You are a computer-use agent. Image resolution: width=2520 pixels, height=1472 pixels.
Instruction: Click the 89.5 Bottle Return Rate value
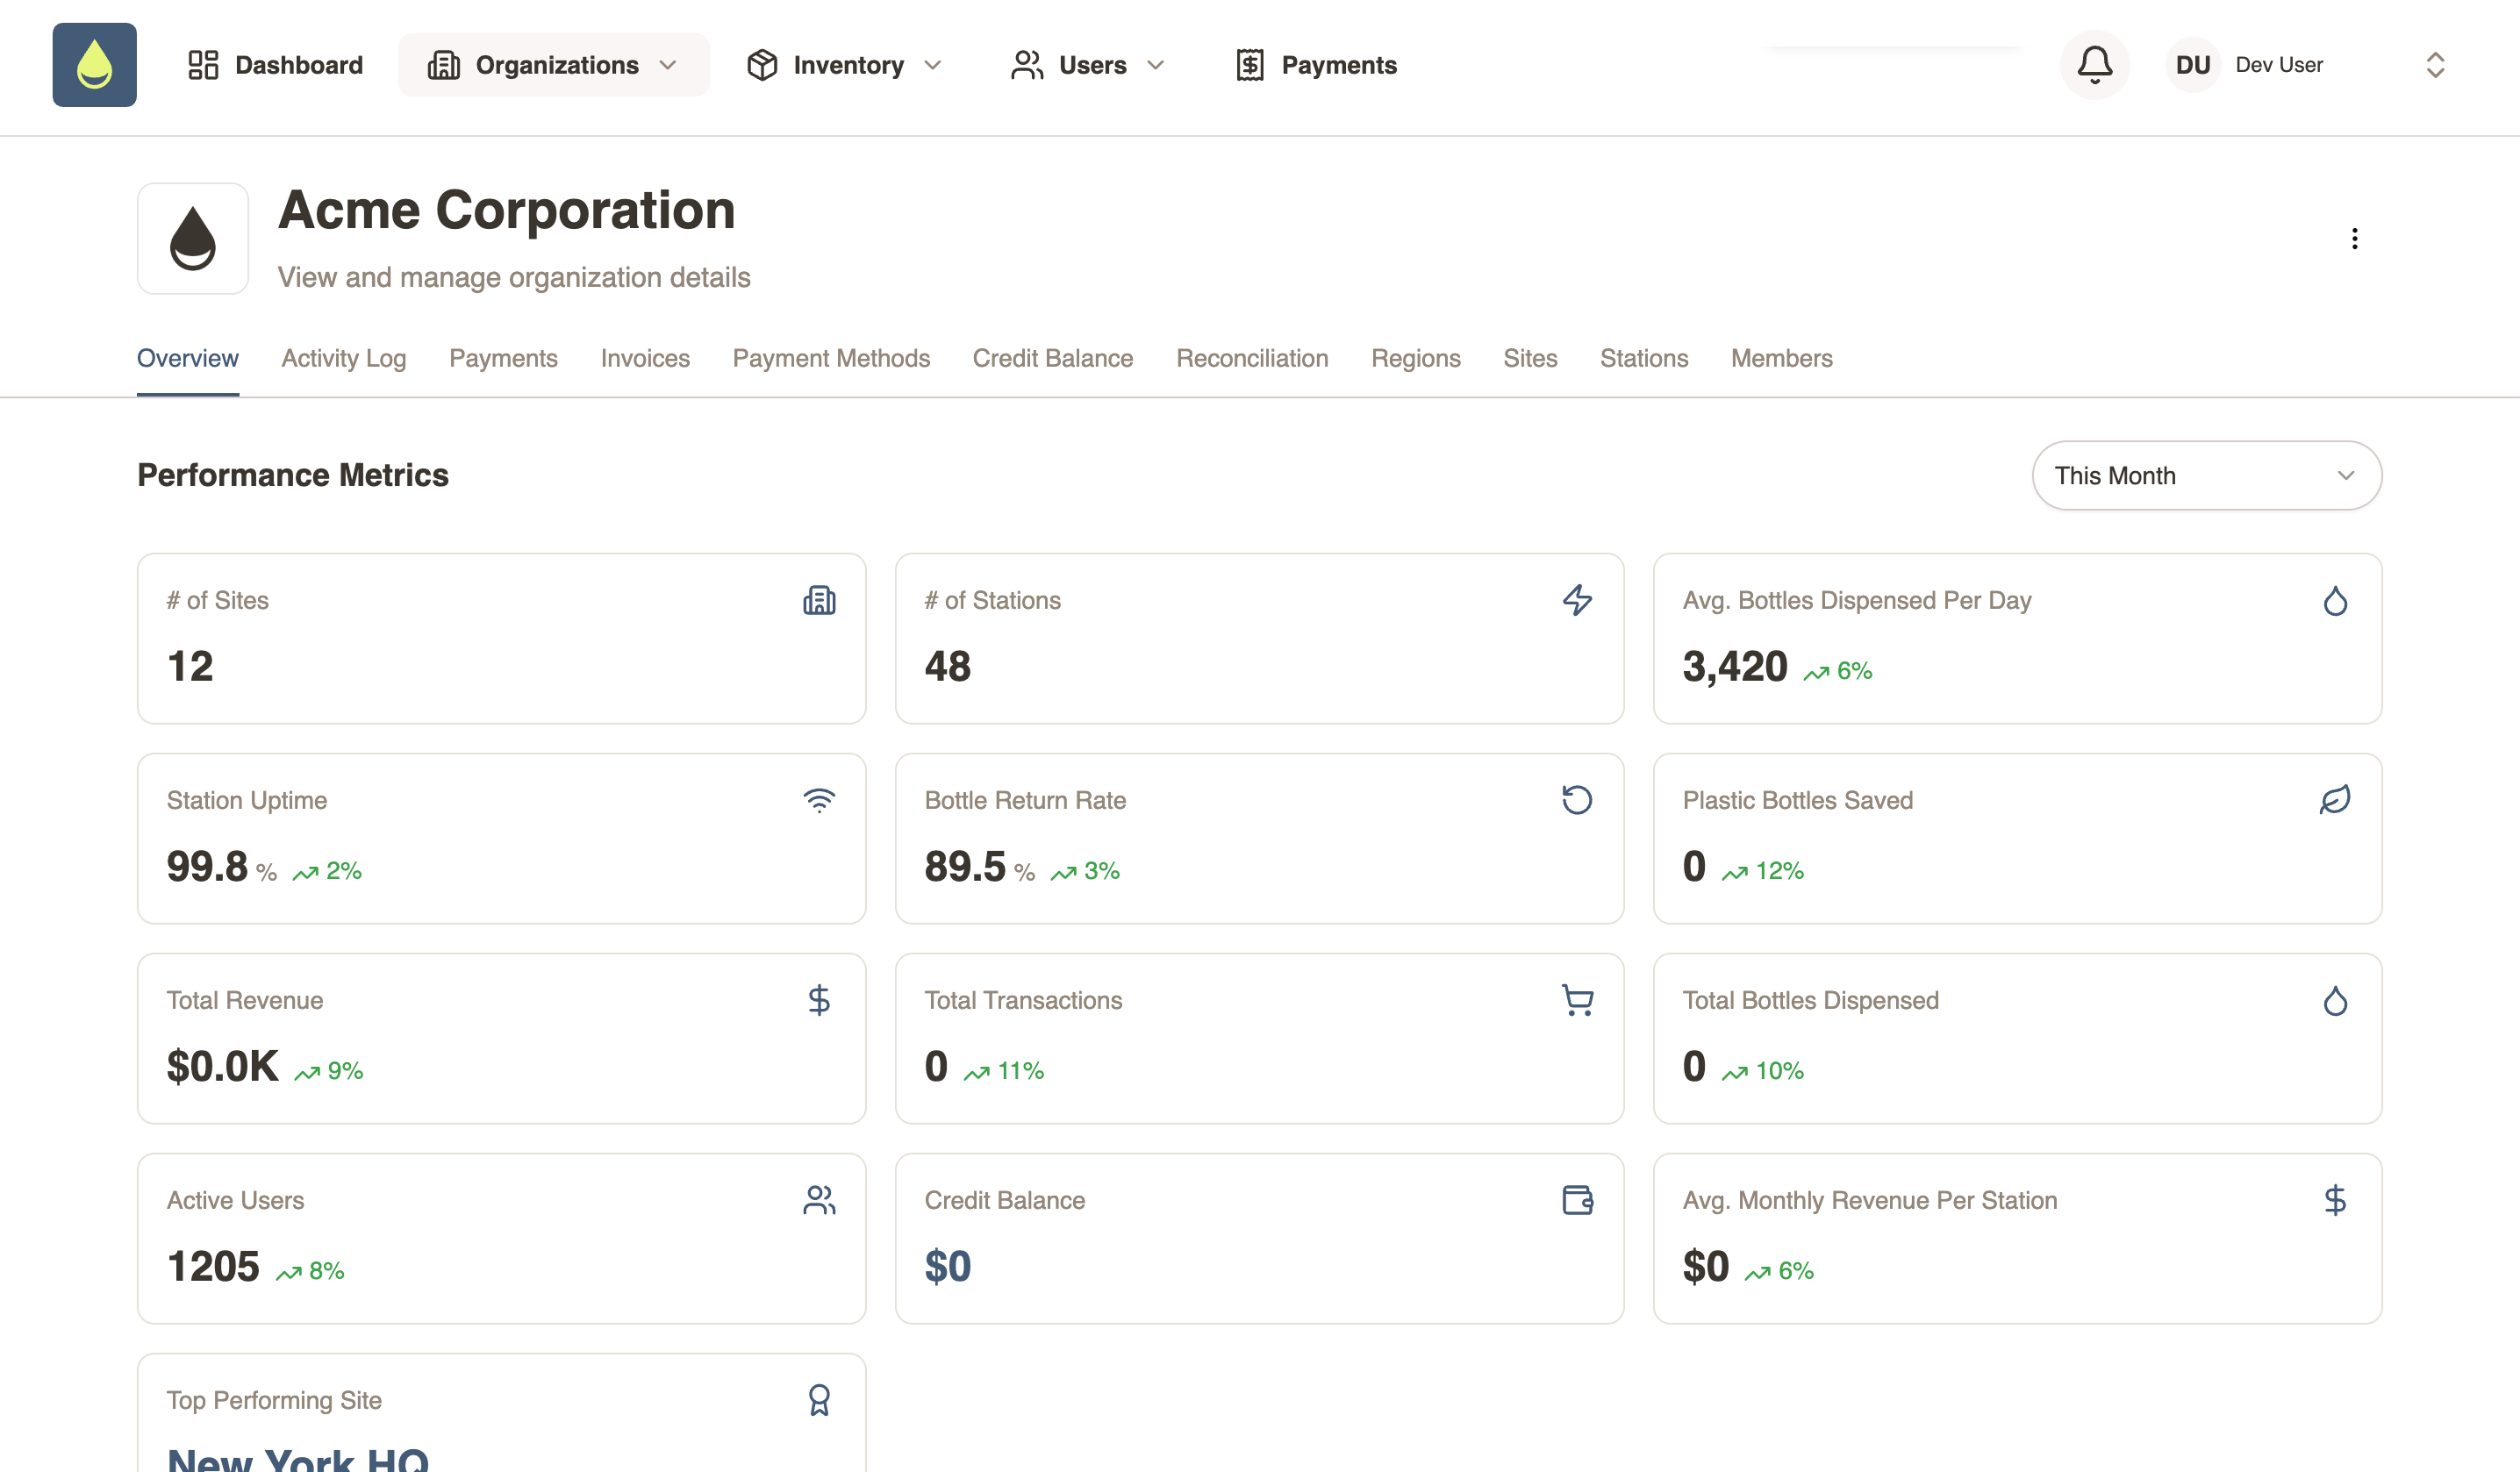pyautogui.click(x=965, y=866)
